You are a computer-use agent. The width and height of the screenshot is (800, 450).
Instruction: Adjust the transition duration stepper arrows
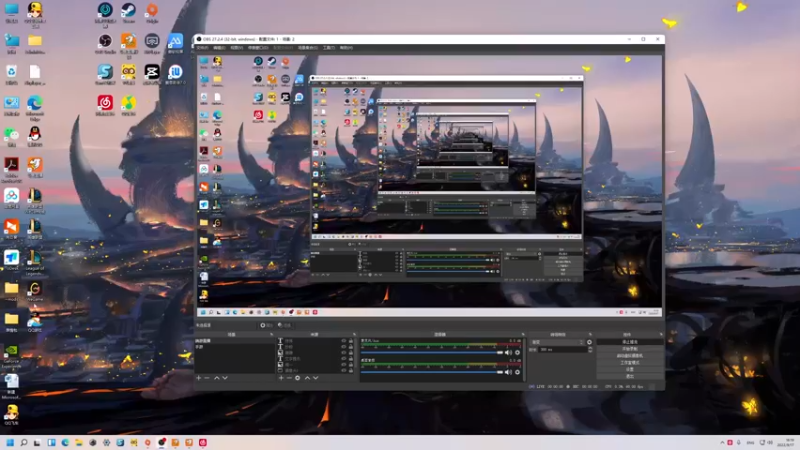(x=590, y=349)
